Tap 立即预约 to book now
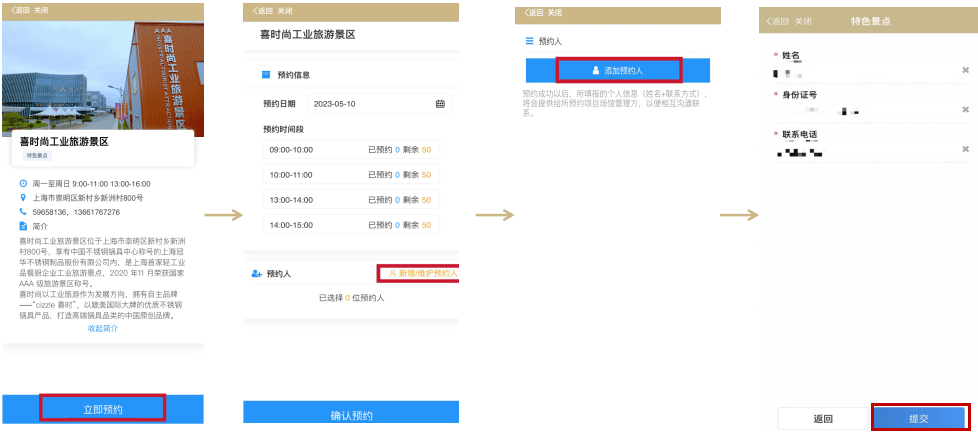The image size is (978, 434). pos(102,409)
